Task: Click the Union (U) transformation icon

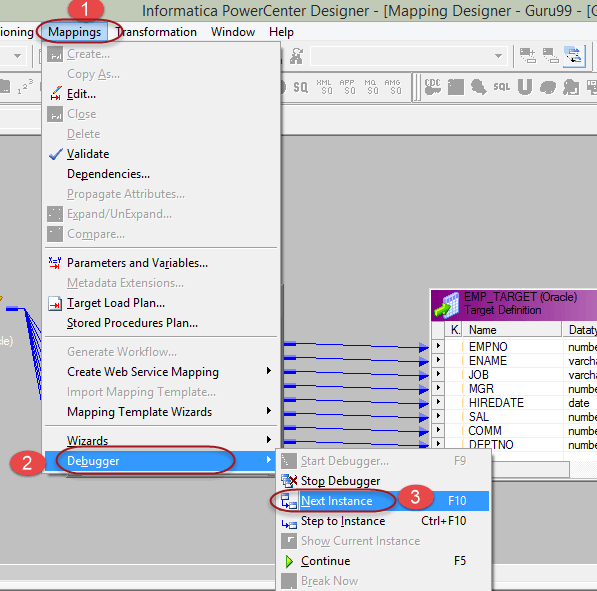Action: pos(525,87)
